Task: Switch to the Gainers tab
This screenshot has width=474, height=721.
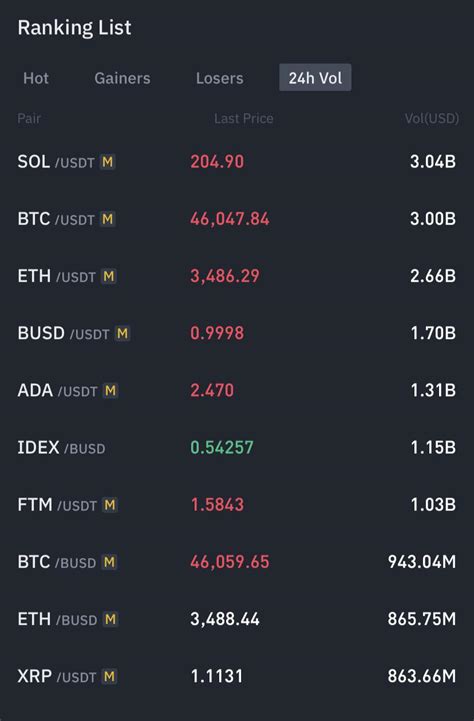Action: (x=122, y=78)
